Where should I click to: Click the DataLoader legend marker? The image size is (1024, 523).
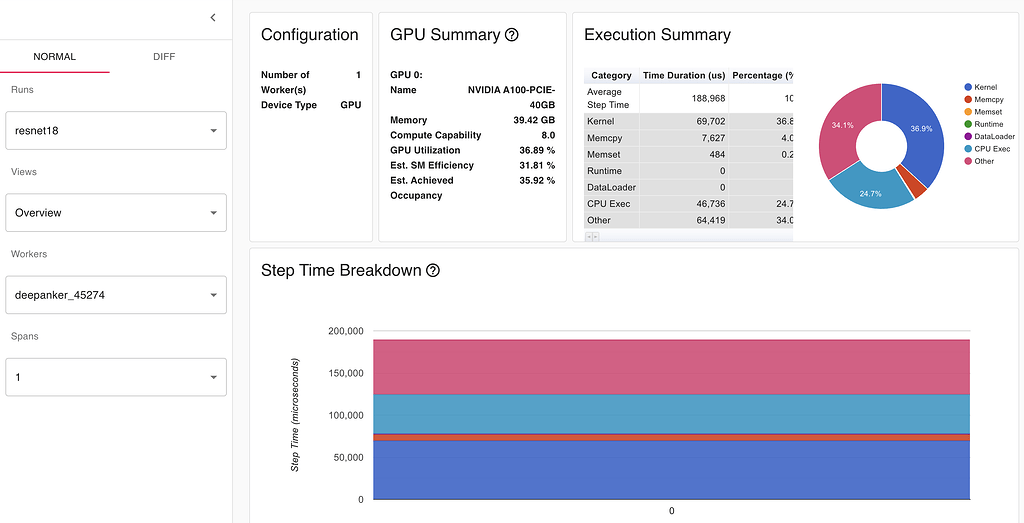[968, 137]
